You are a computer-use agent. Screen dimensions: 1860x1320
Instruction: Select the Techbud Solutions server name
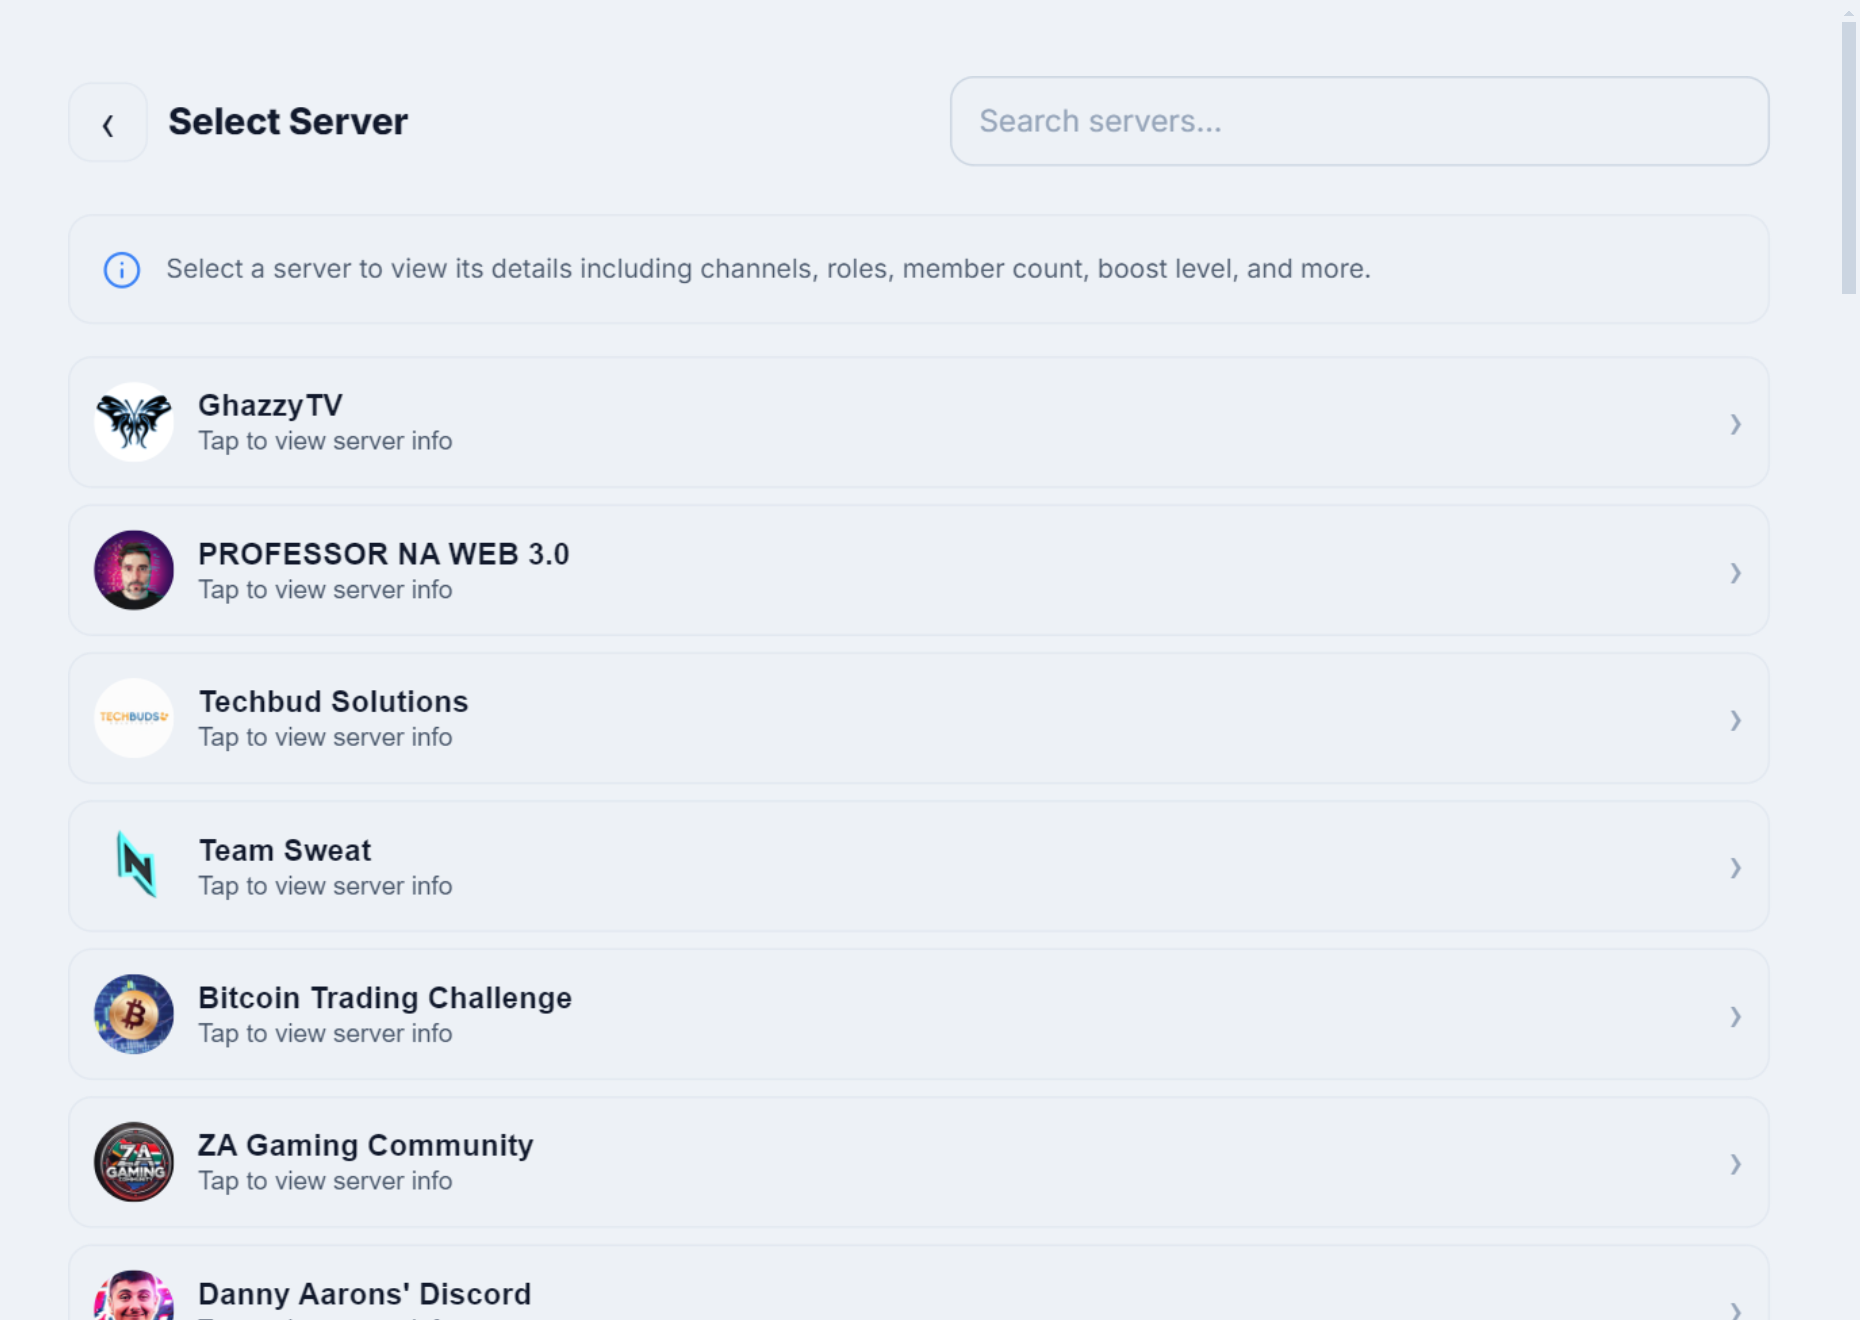pyautogui.click(x=333, y=701)
